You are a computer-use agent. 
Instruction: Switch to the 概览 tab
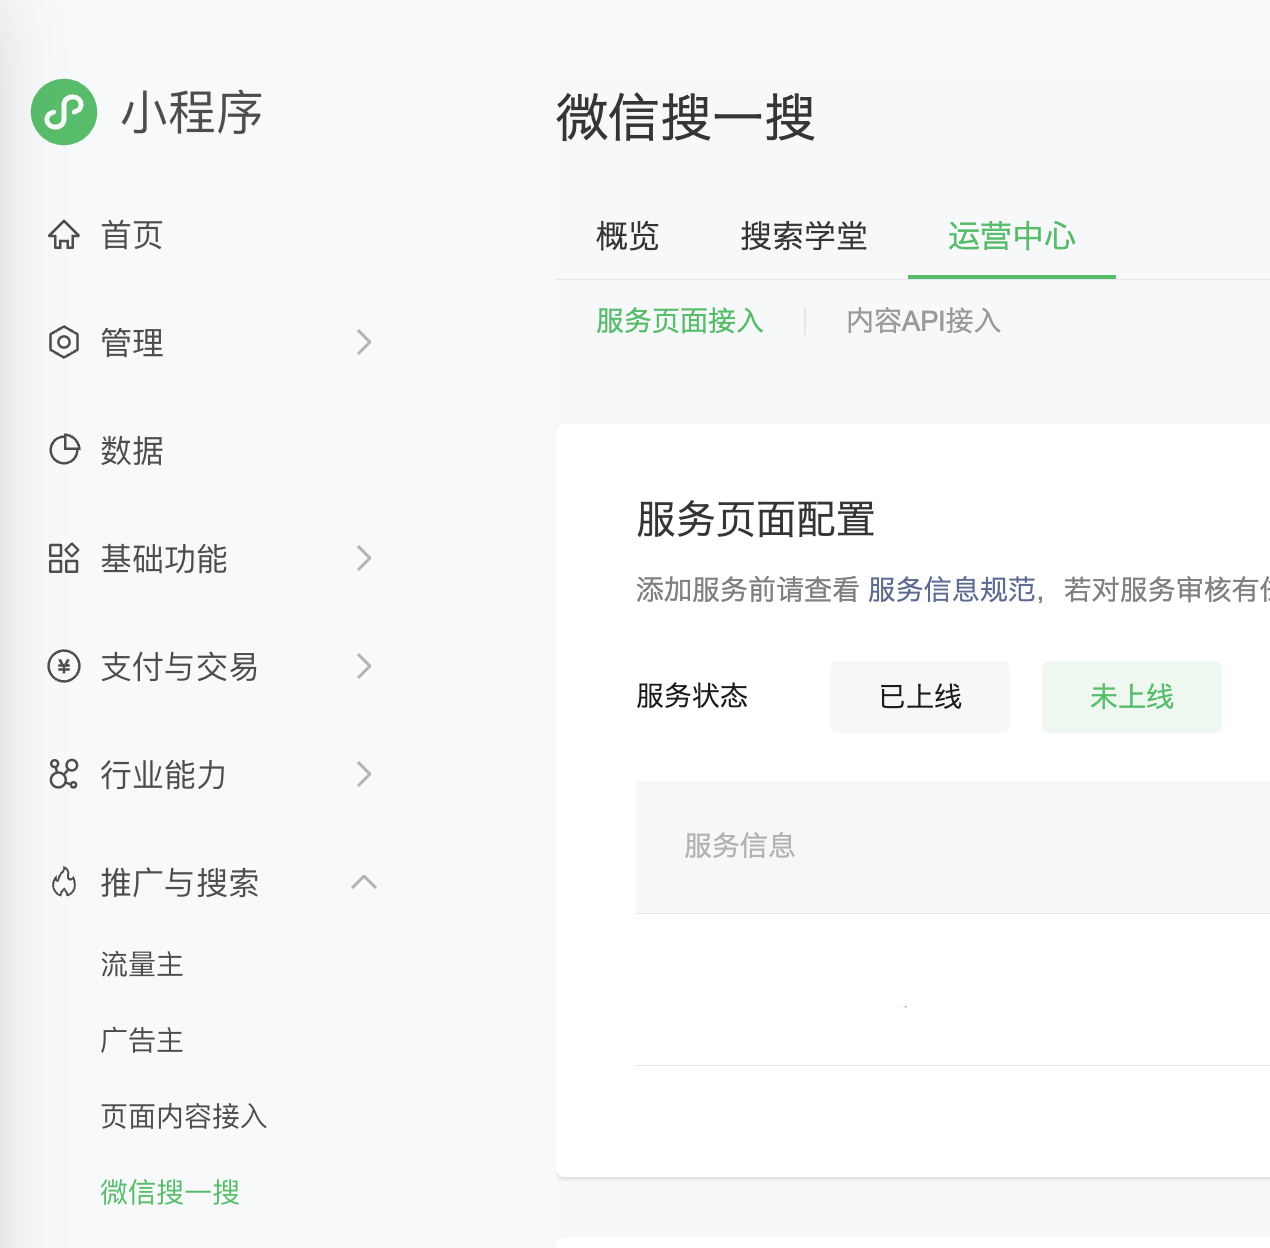627,236
